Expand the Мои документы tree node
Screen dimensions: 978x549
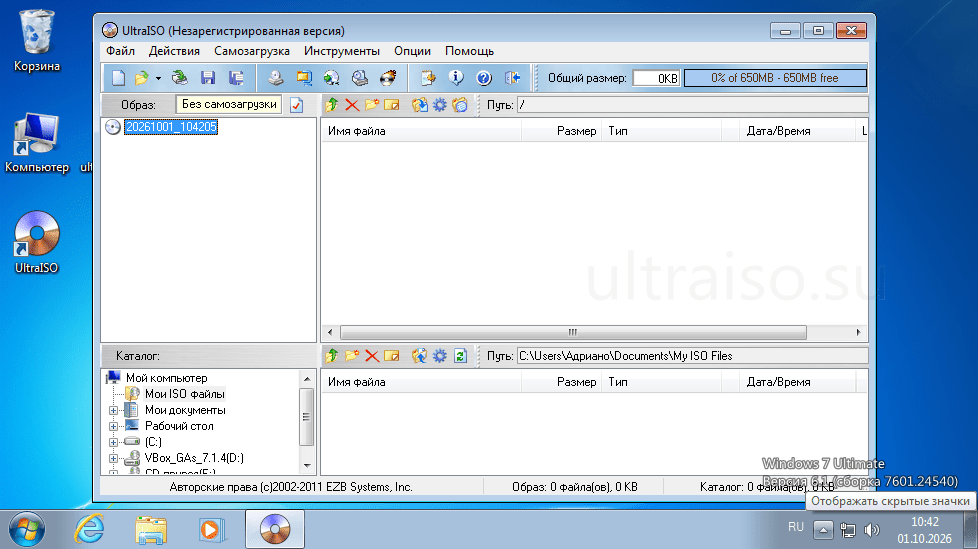[x=114, y=411]
